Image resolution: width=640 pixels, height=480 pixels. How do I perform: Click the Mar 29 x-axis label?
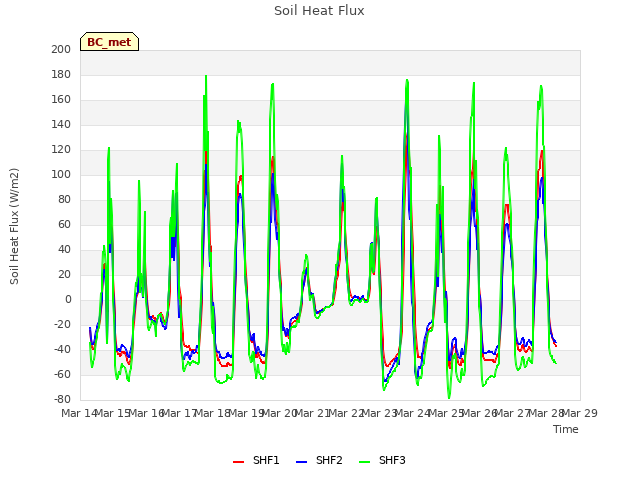coord(580,413)
